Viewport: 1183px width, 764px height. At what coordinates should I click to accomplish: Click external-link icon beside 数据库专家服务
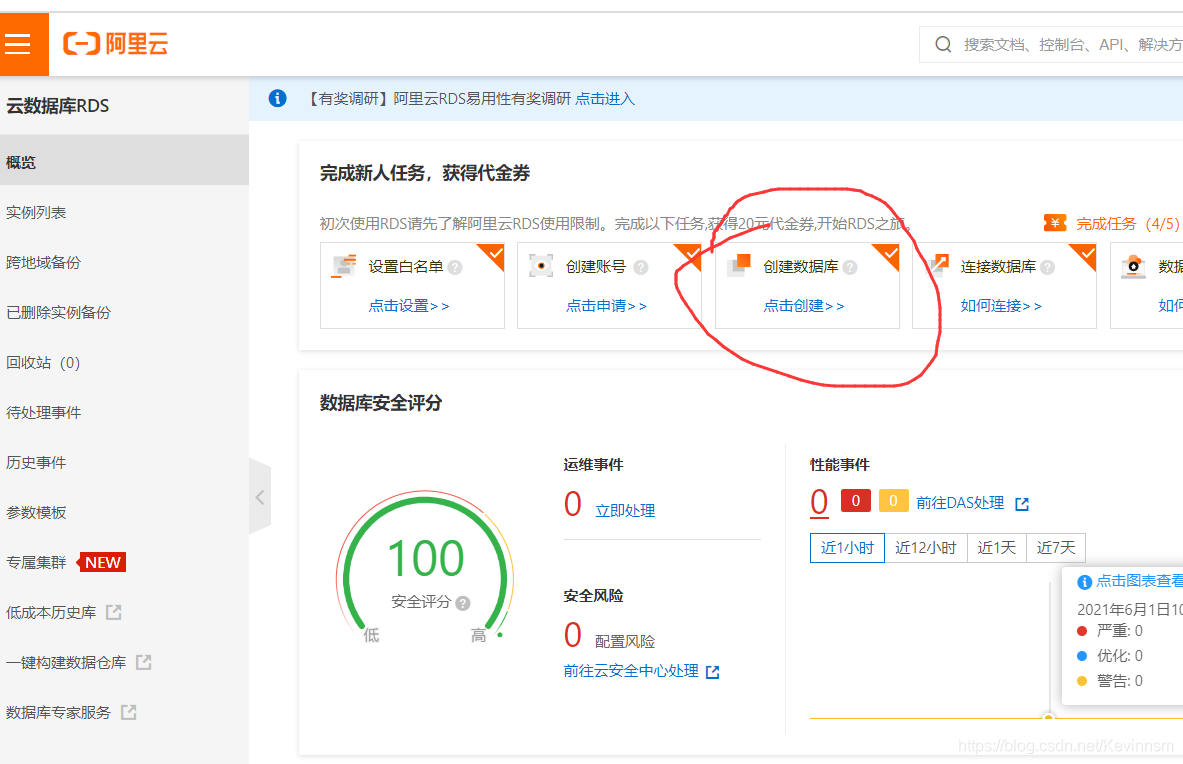pos(129,712)
